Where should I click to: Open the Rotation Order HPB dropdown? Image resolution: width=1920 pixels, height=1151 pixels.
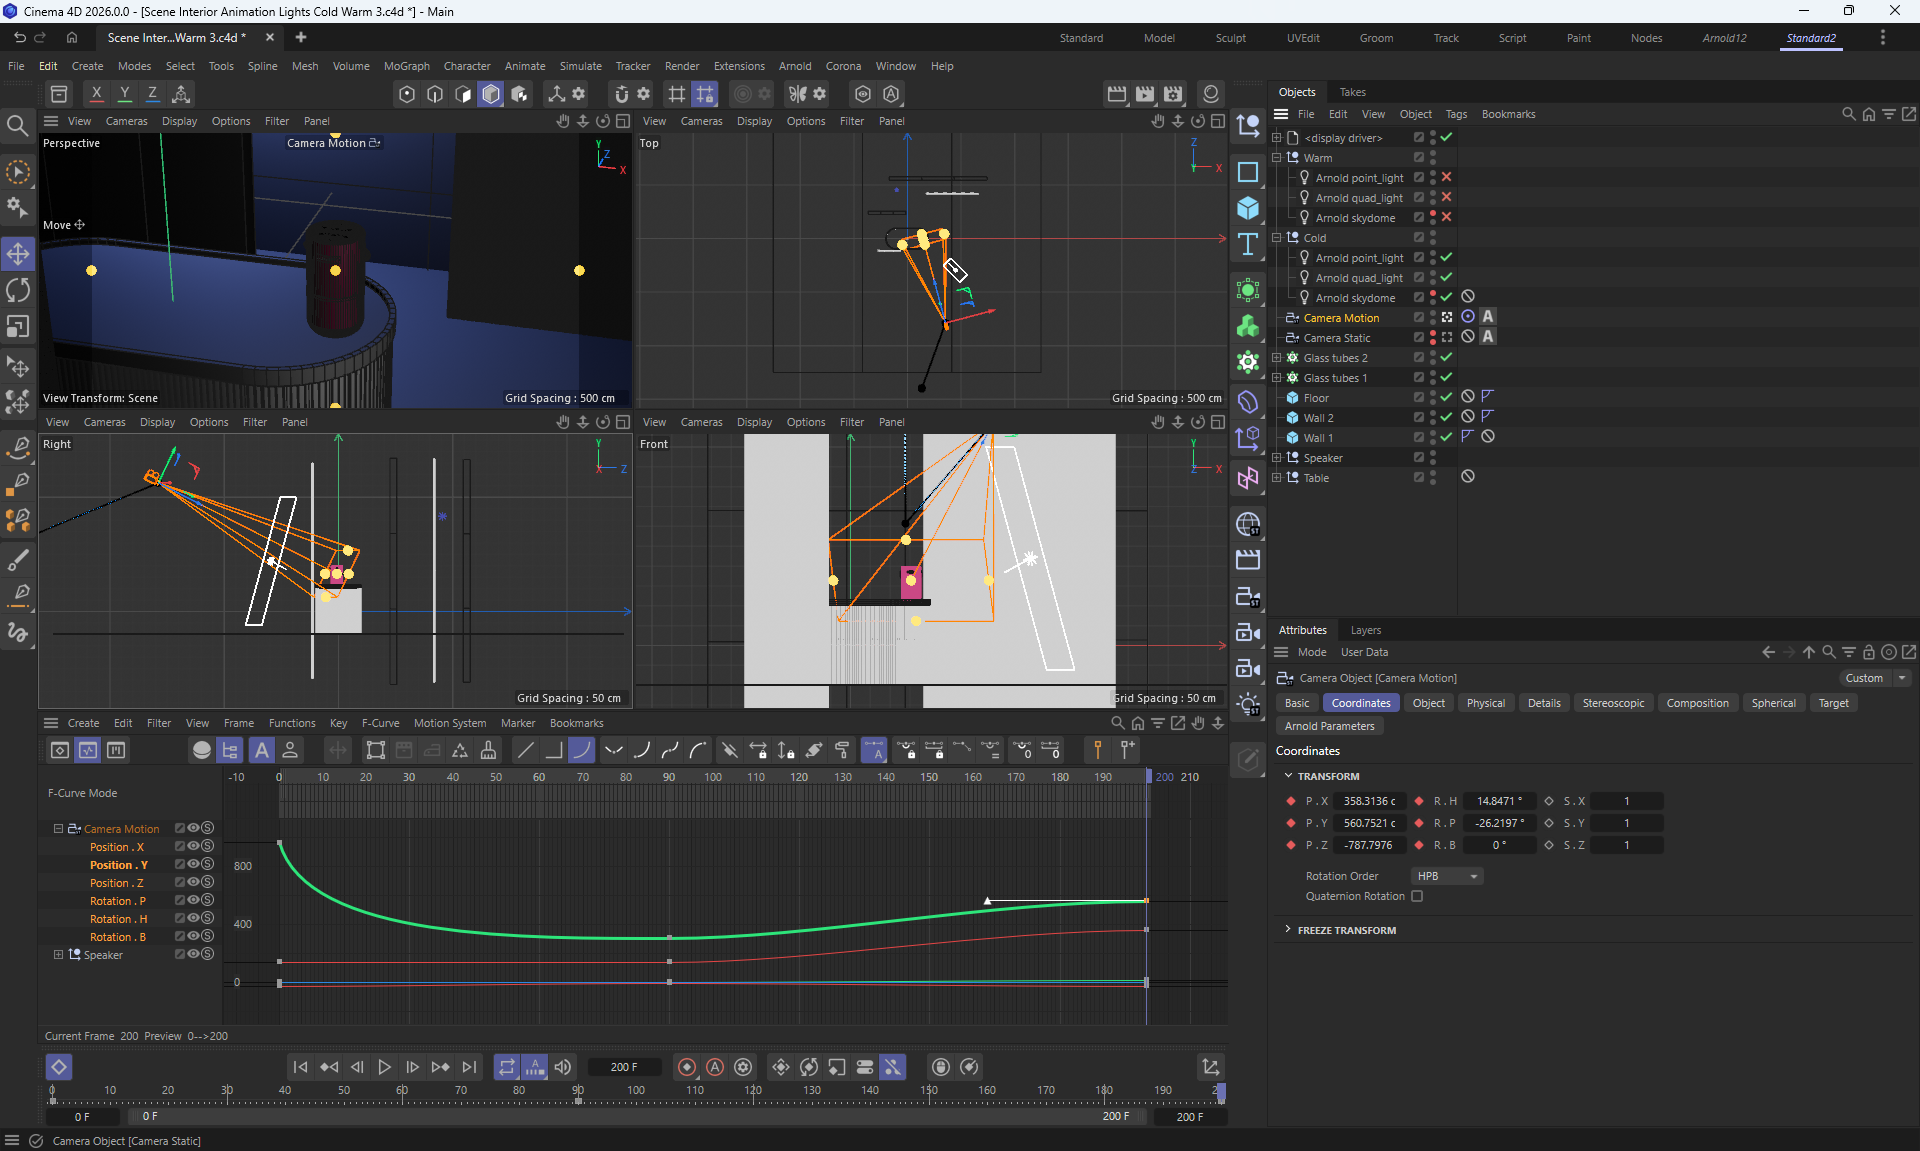tap(1447, 876)
